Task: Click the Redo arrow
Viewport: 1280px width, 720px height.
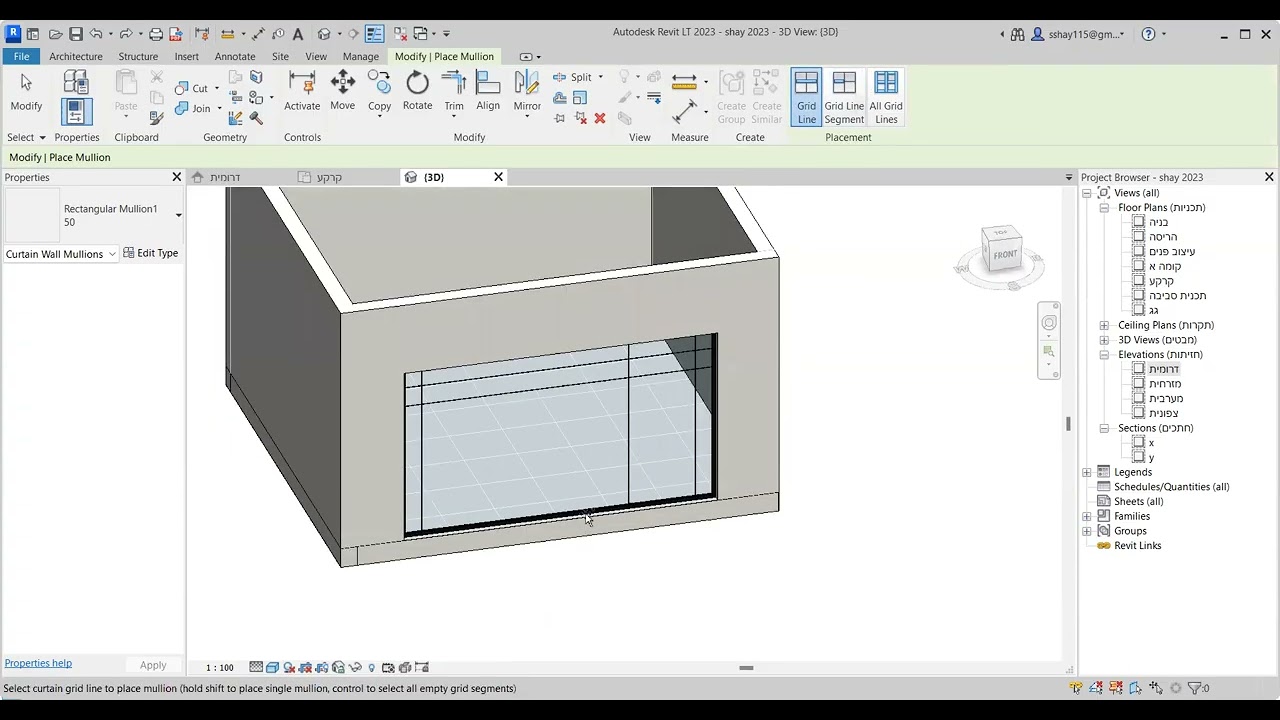Action: tap(124, 34)
